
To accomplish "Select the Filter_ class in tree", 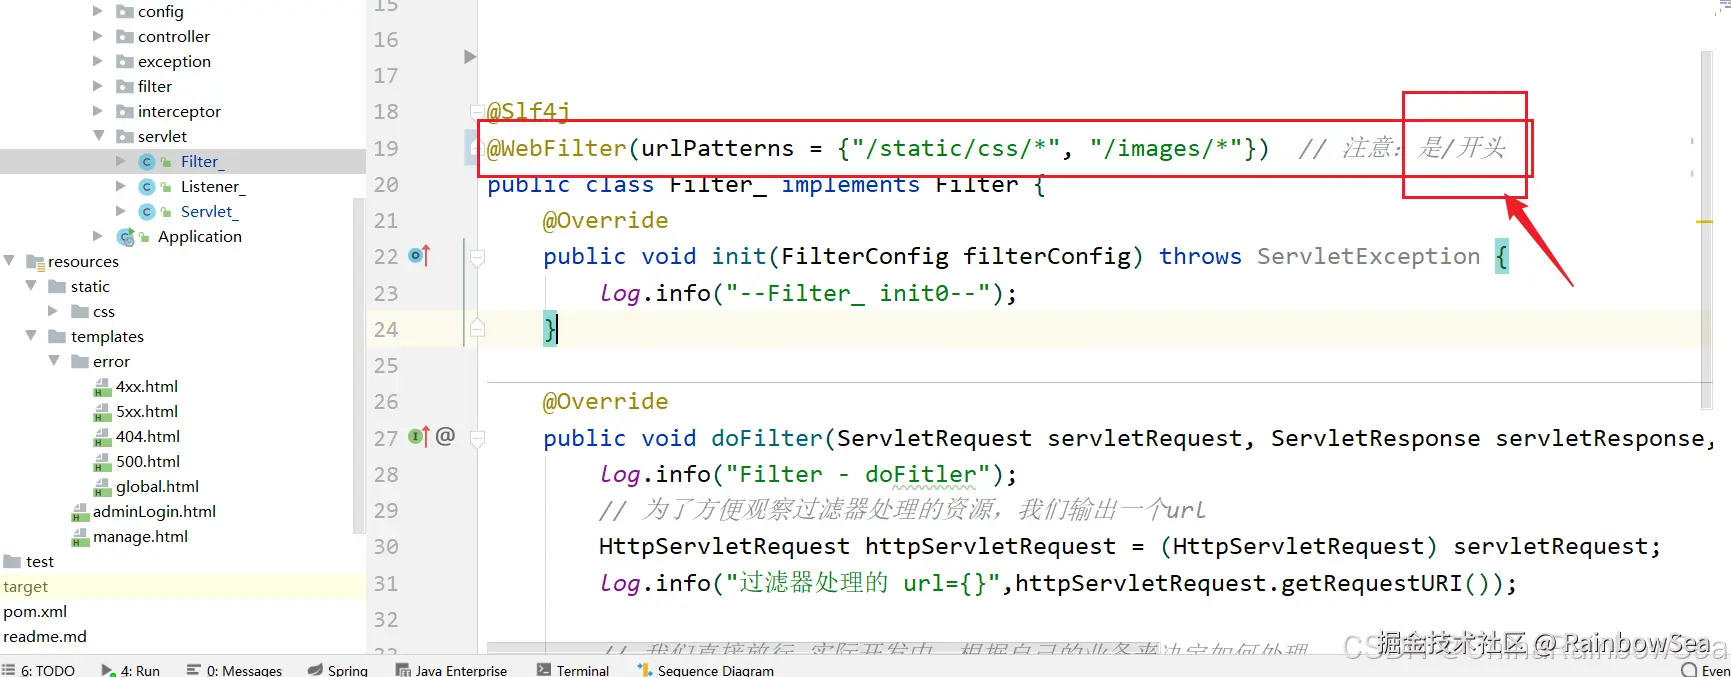I will tap(202, 161).
